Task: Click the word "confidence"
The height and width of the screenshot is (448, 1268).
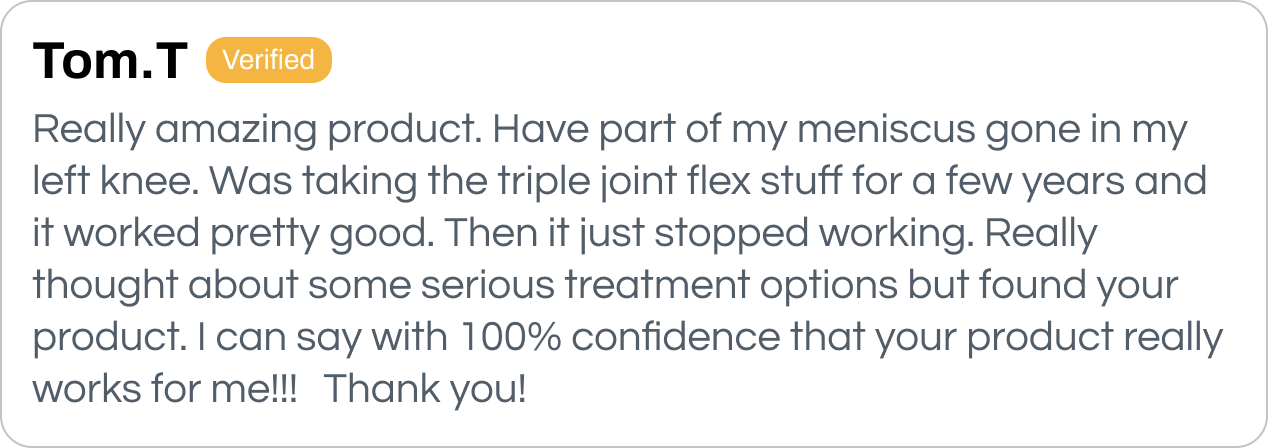Action: [x=676, y=338]
